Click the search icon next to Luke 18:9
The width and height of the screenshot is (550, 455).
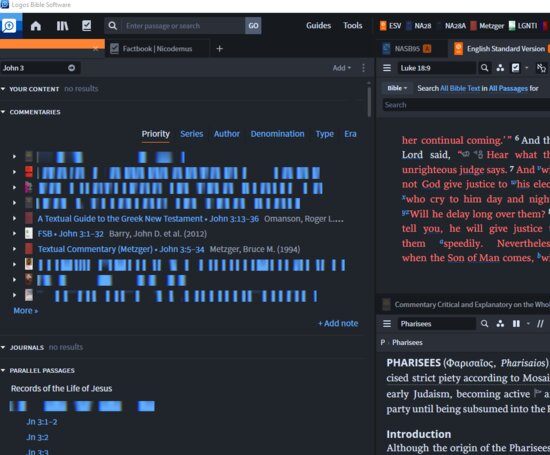pos(484,68)
